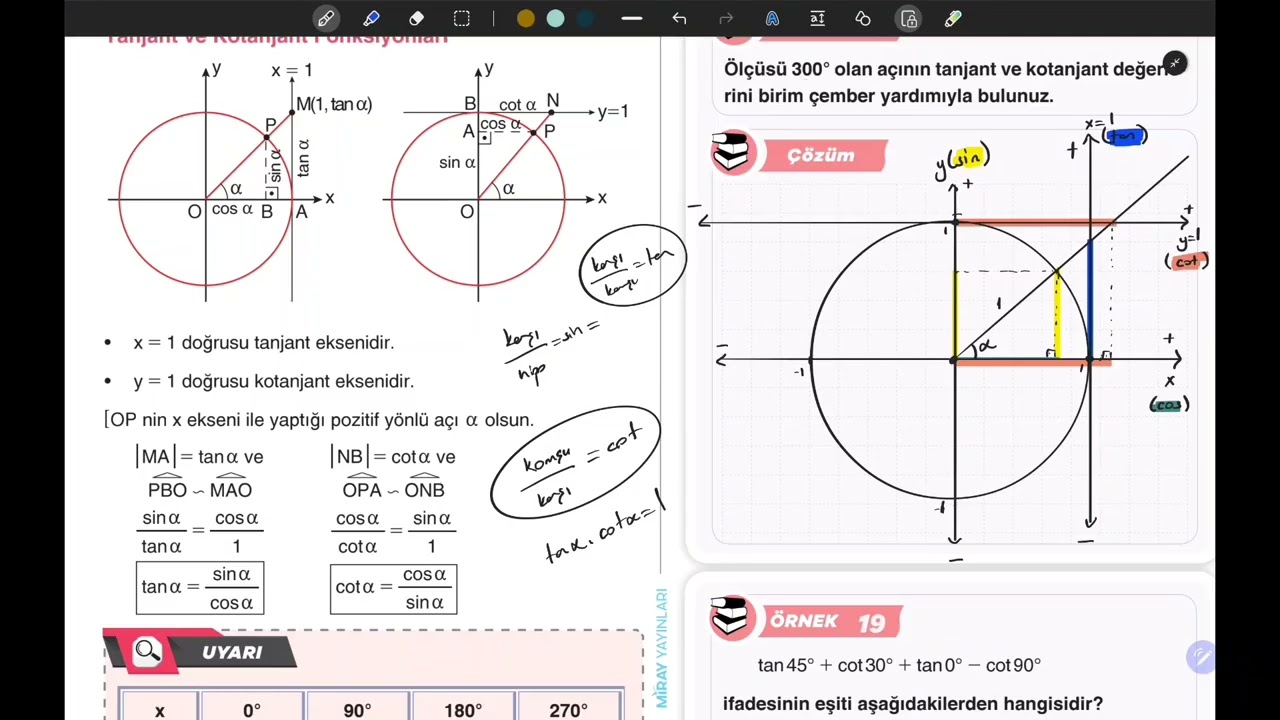Choose the mustard yellow ink color
This screenshot has width=1280, height=720.
point(526,18)
